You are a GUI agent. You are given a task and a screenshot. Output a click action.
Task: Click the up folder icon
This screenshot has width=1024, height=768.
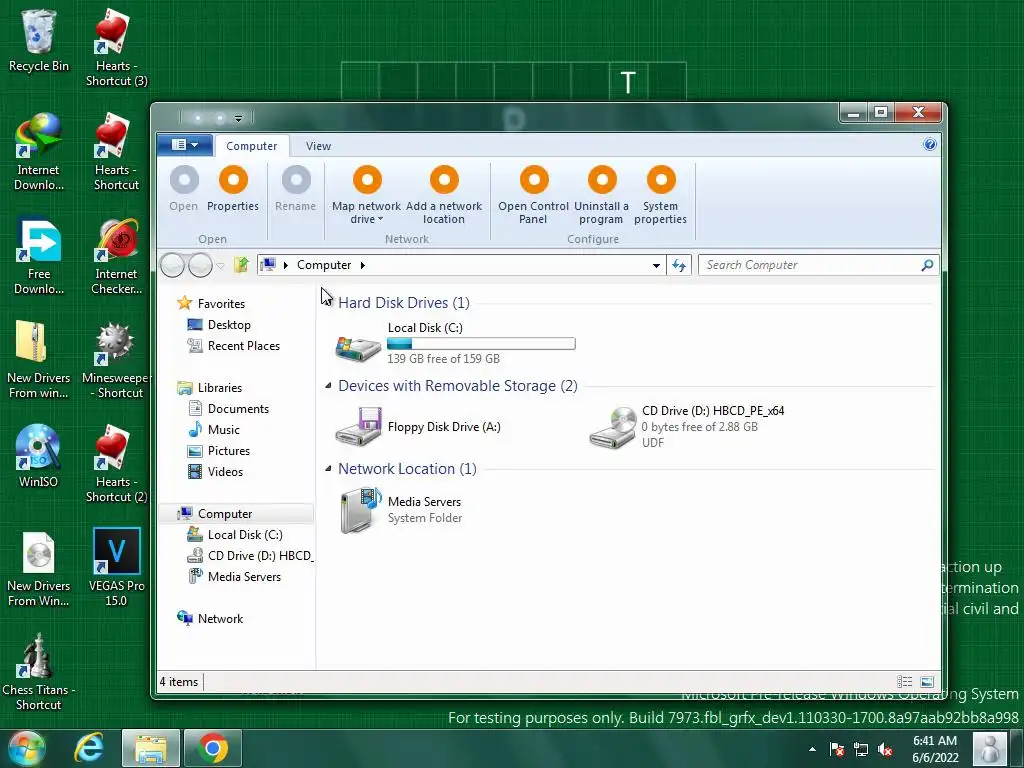click(242, 264)
